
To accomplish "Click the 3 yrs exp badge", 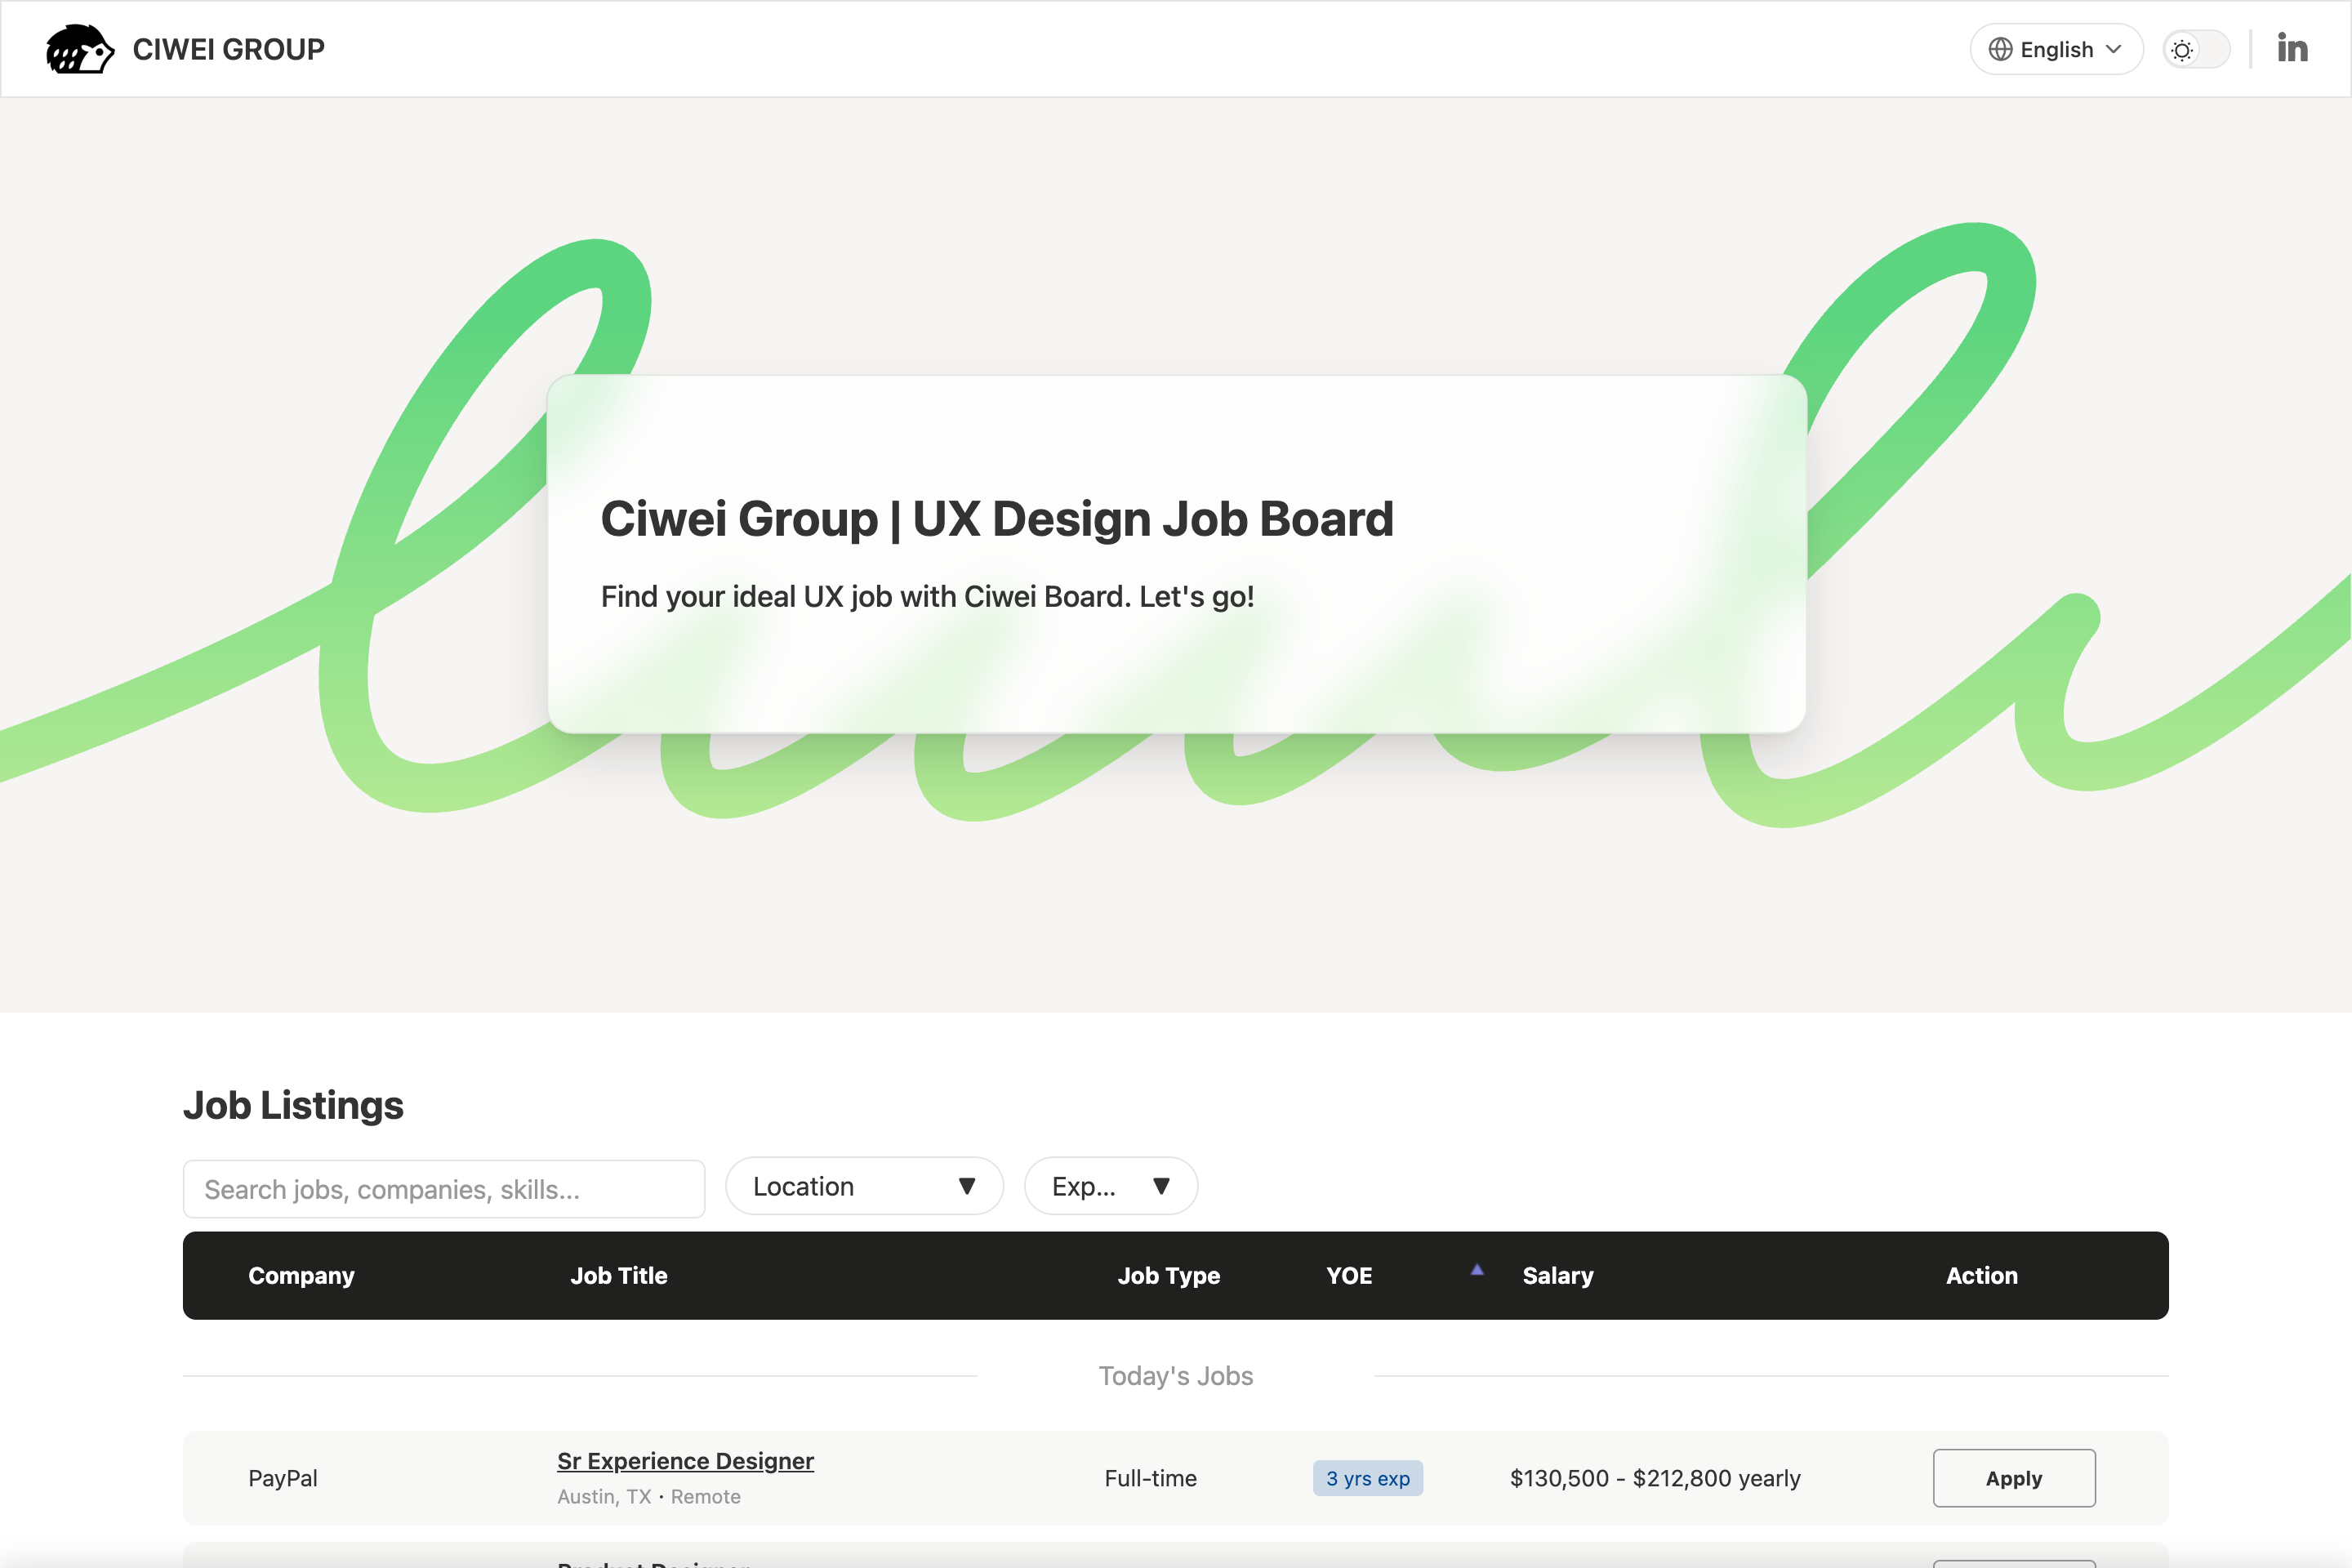I will click(1367, 1478).
